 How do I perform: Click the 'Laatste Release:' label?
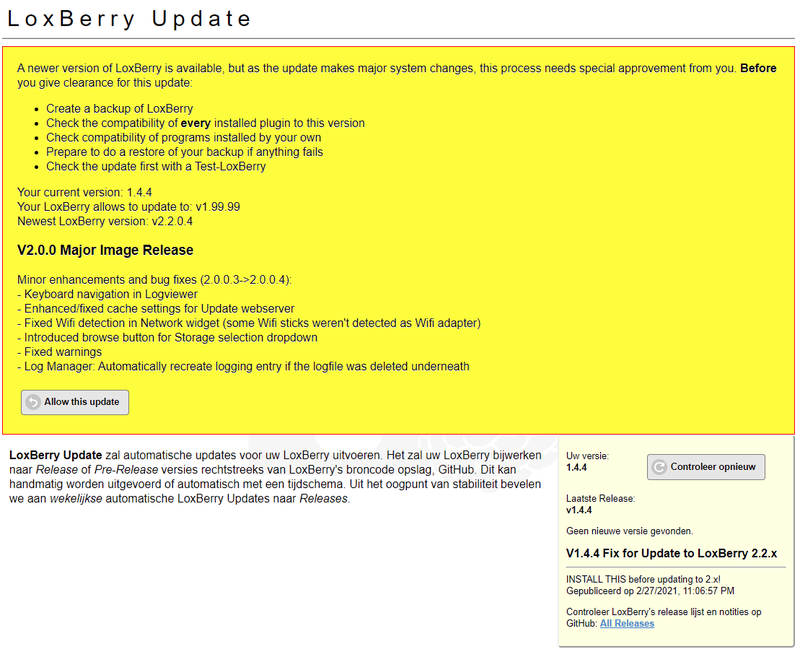(x=601, y=498)
